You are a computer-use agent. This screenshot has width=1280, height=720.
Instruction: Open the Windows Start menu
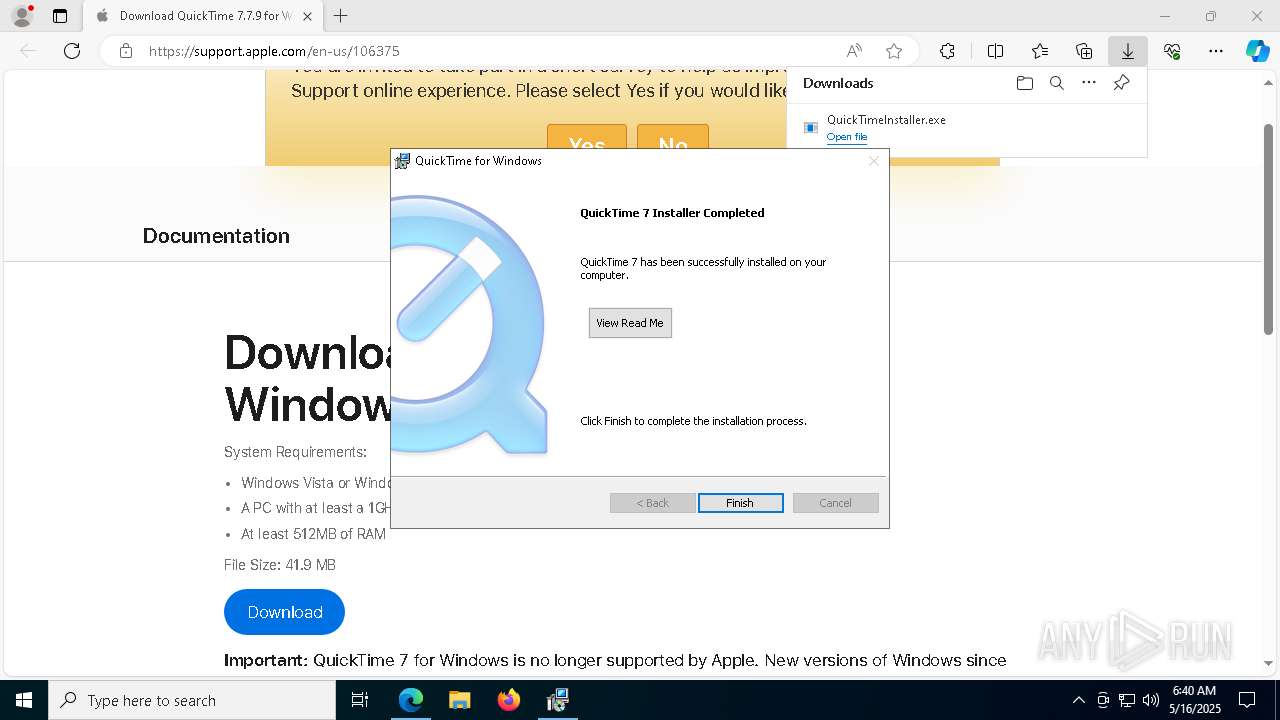coord(24,700)
